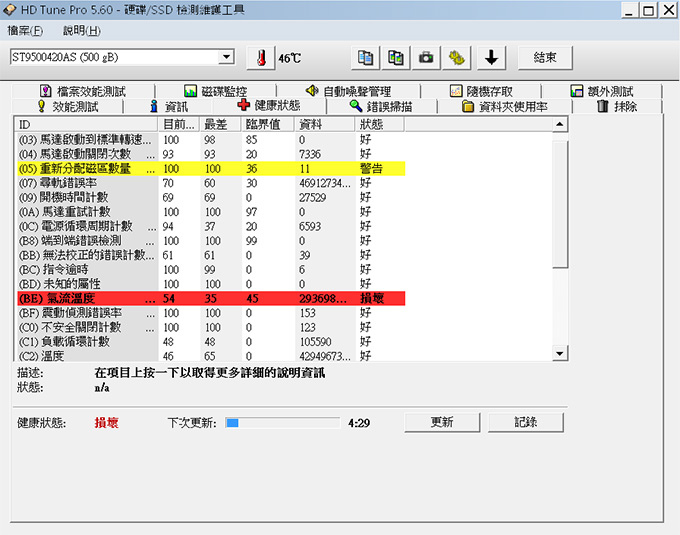Minimize the HD Tune Pro window
The width and height of the screenshot is (680, 535).
[x=629, y=10]
